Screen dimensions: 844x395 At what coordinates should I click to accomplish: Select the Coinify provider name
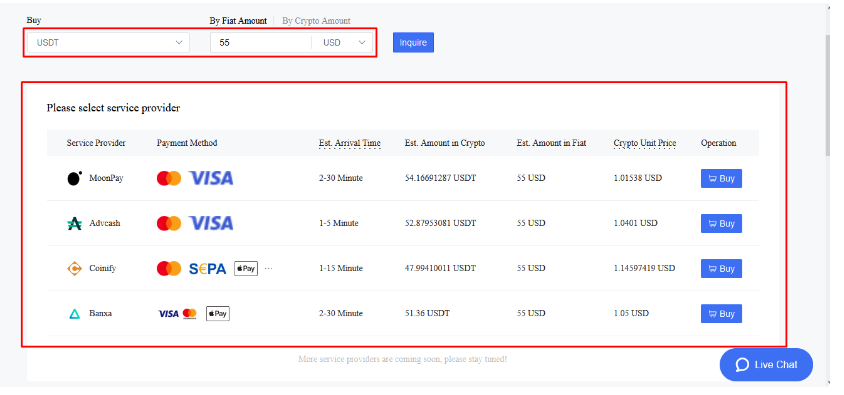(102, 268)
